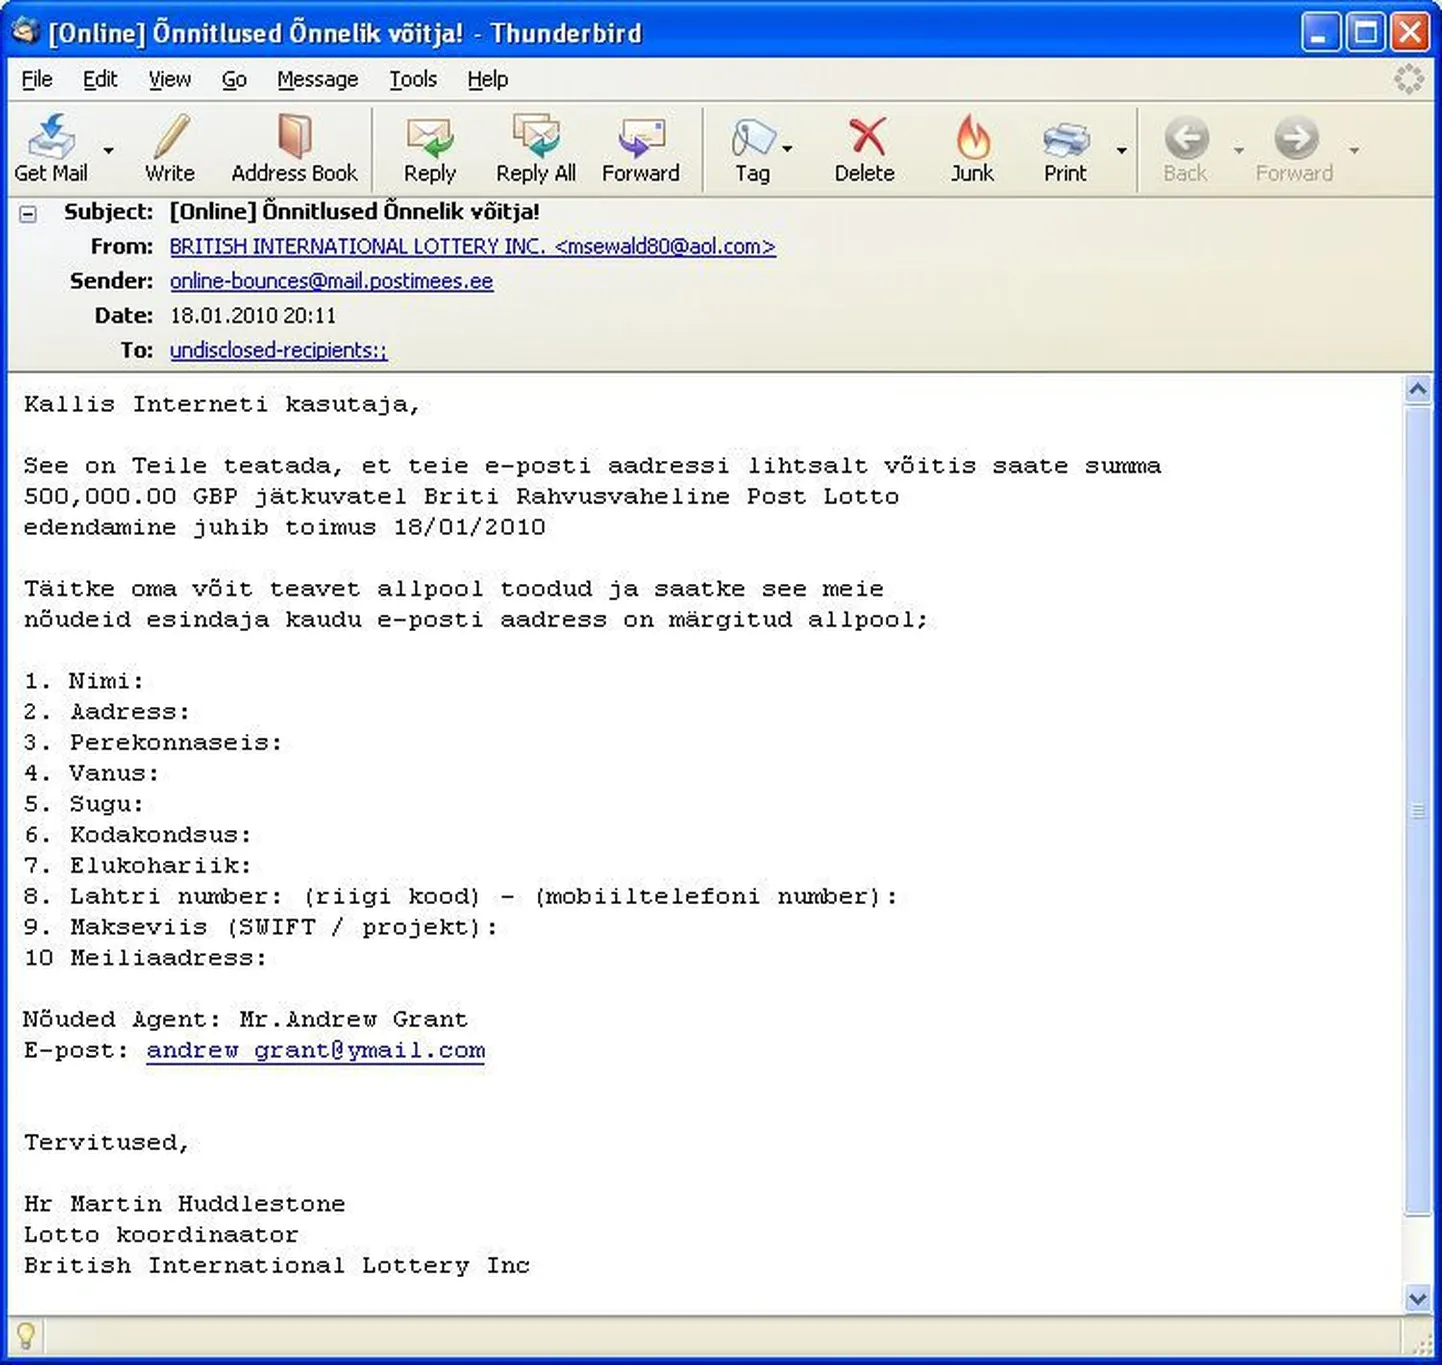Image resolution: width=1442 pixels, height=1365 pixels.
Task: Open the Print dropdown arrow
Action: tap(1122, 150)
